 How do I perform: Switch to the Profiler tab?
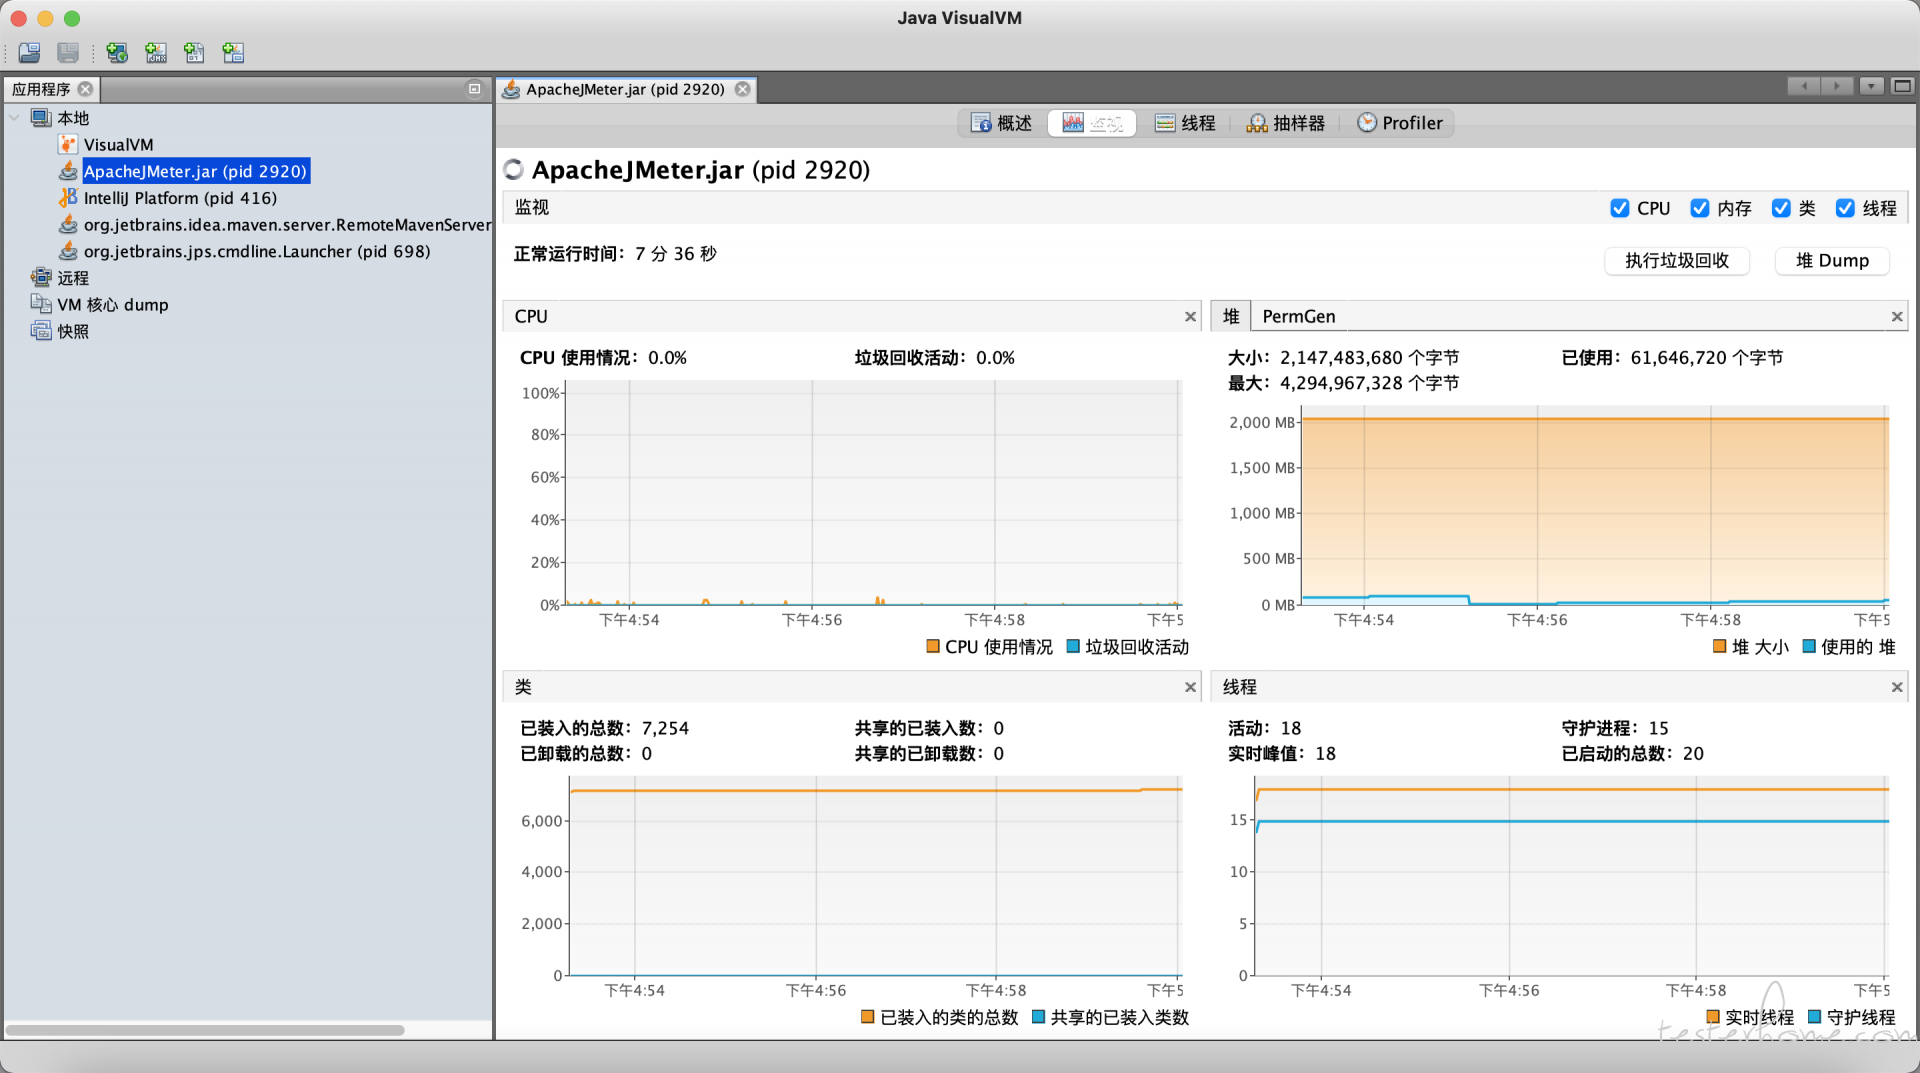coord(1400,123)
